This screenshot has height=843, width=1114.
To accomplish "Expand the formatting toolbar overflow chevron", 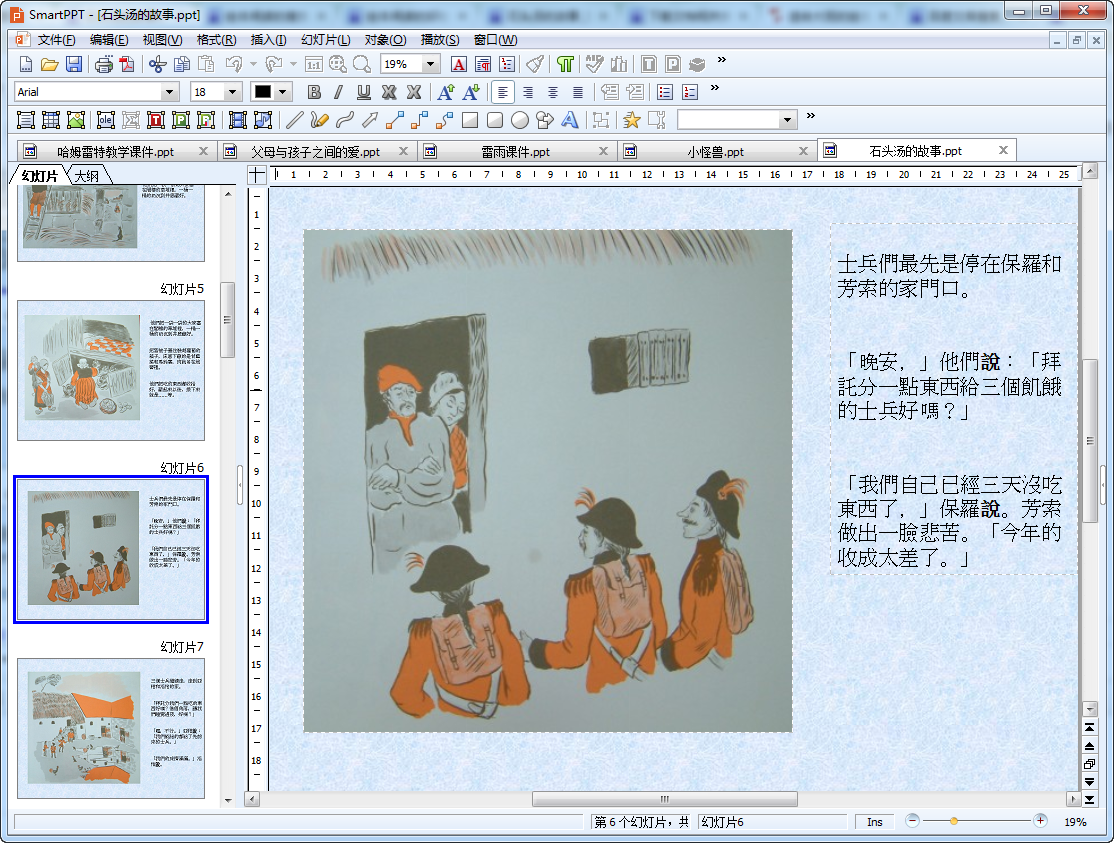I will tap(715, 88).
